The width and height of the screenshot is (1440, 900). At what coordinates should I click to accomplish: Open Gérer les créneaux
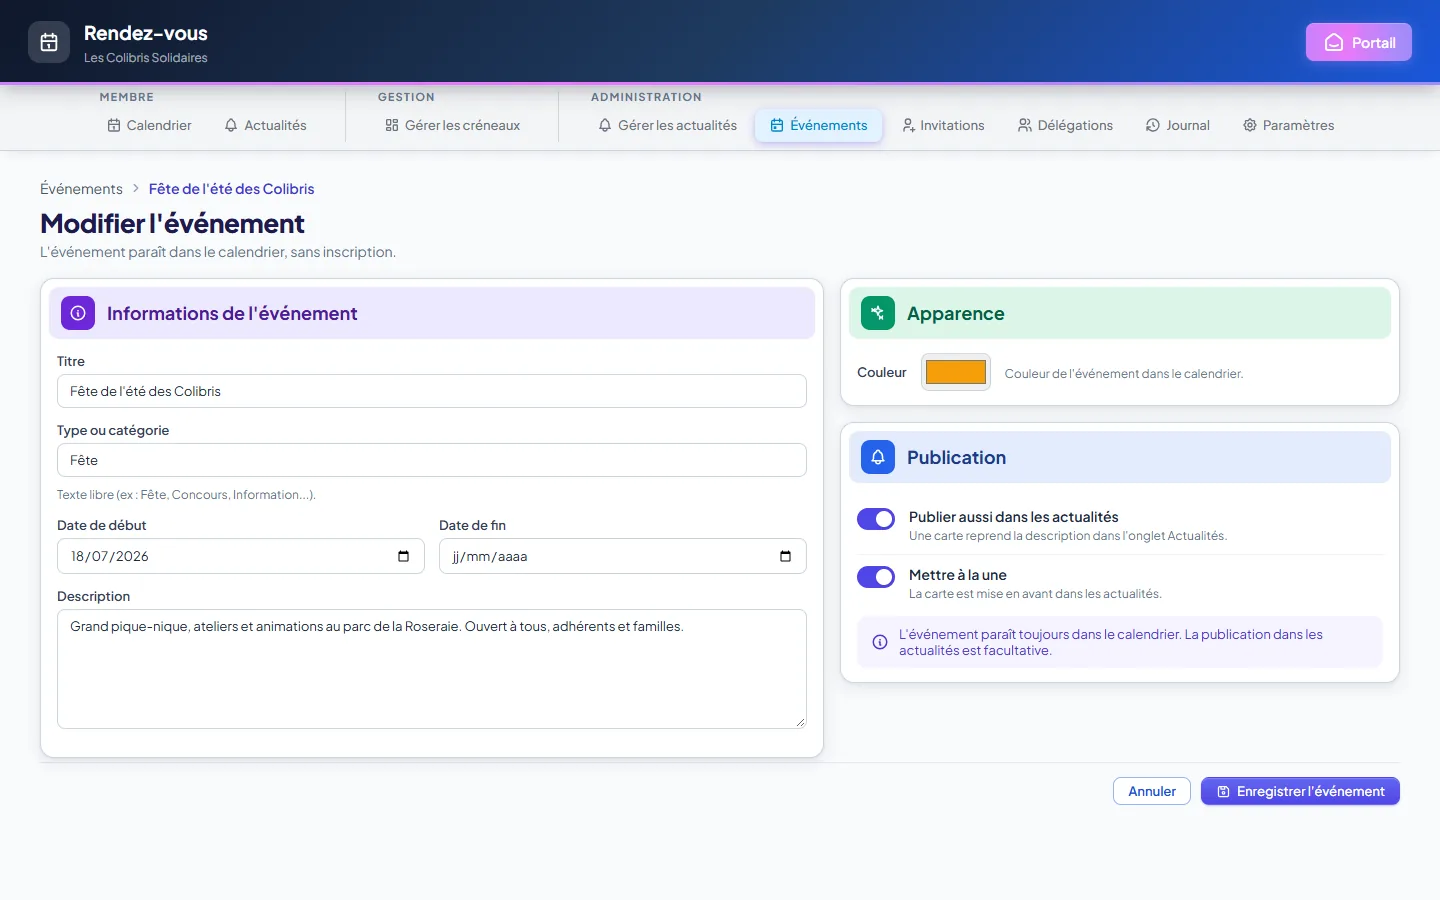click(453, 125)
